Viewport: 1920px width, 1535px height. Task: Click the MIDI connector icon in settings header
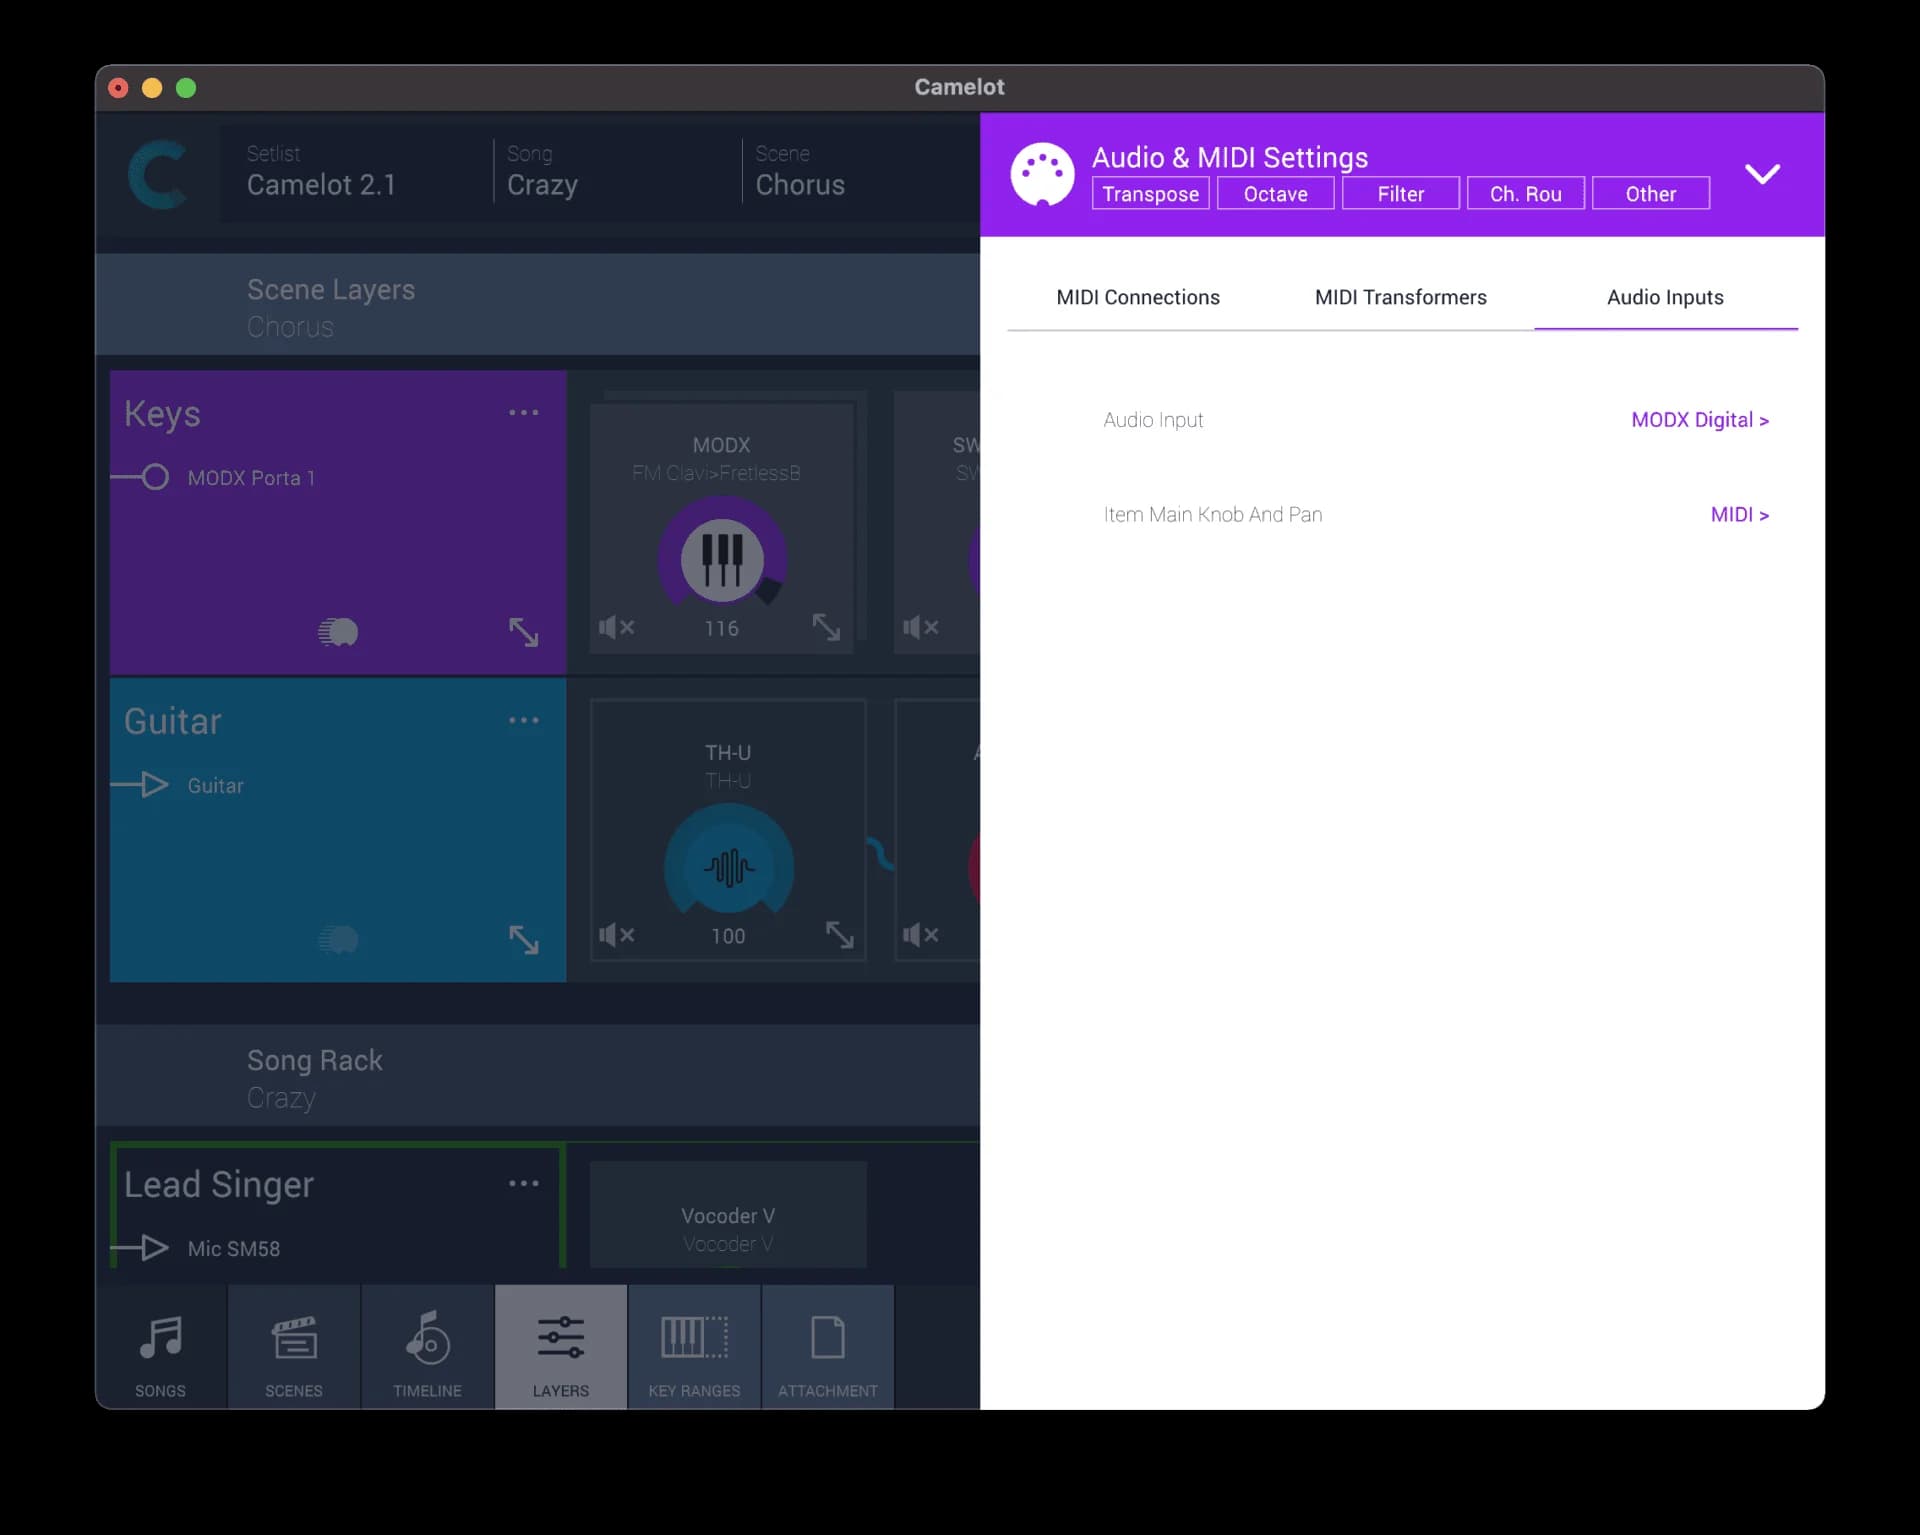point(1042,173)
